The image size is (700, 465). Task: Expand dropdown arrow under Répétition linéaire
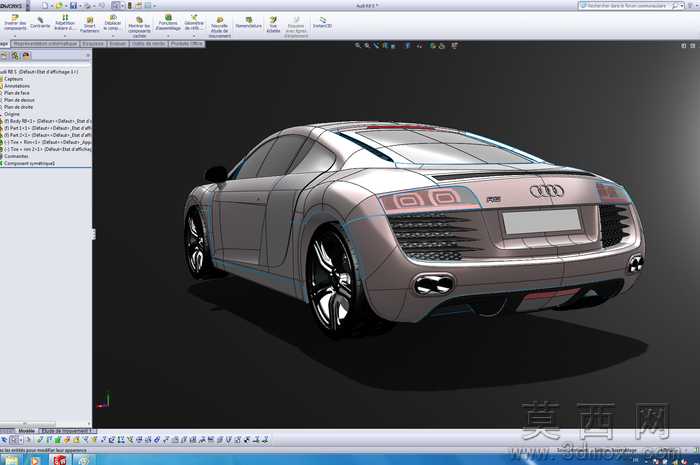(65, 36)
